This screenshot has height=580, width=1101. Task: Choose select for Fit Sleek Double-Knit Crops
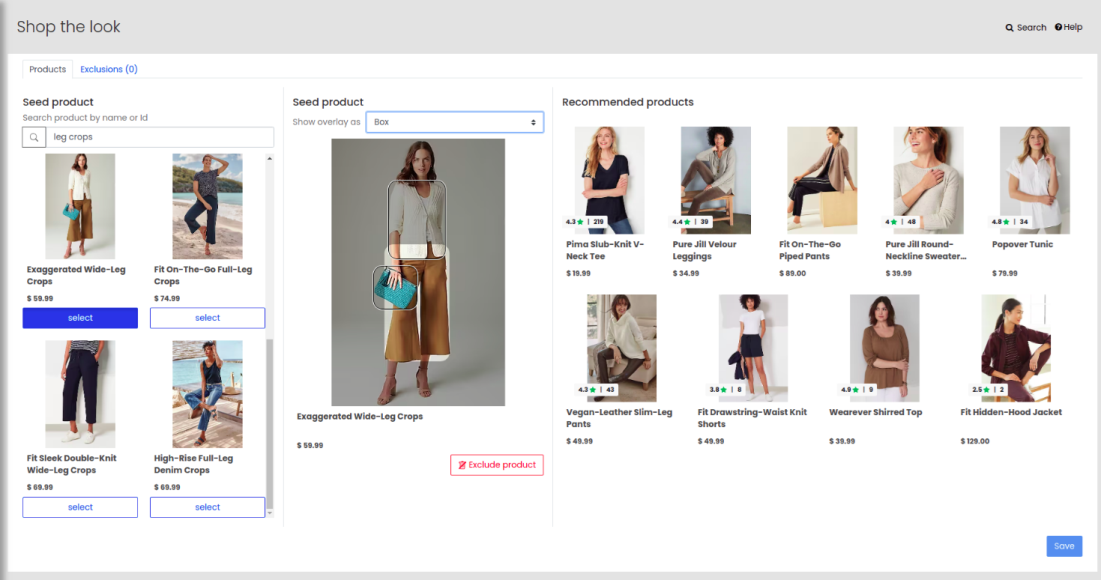(80, 507)
